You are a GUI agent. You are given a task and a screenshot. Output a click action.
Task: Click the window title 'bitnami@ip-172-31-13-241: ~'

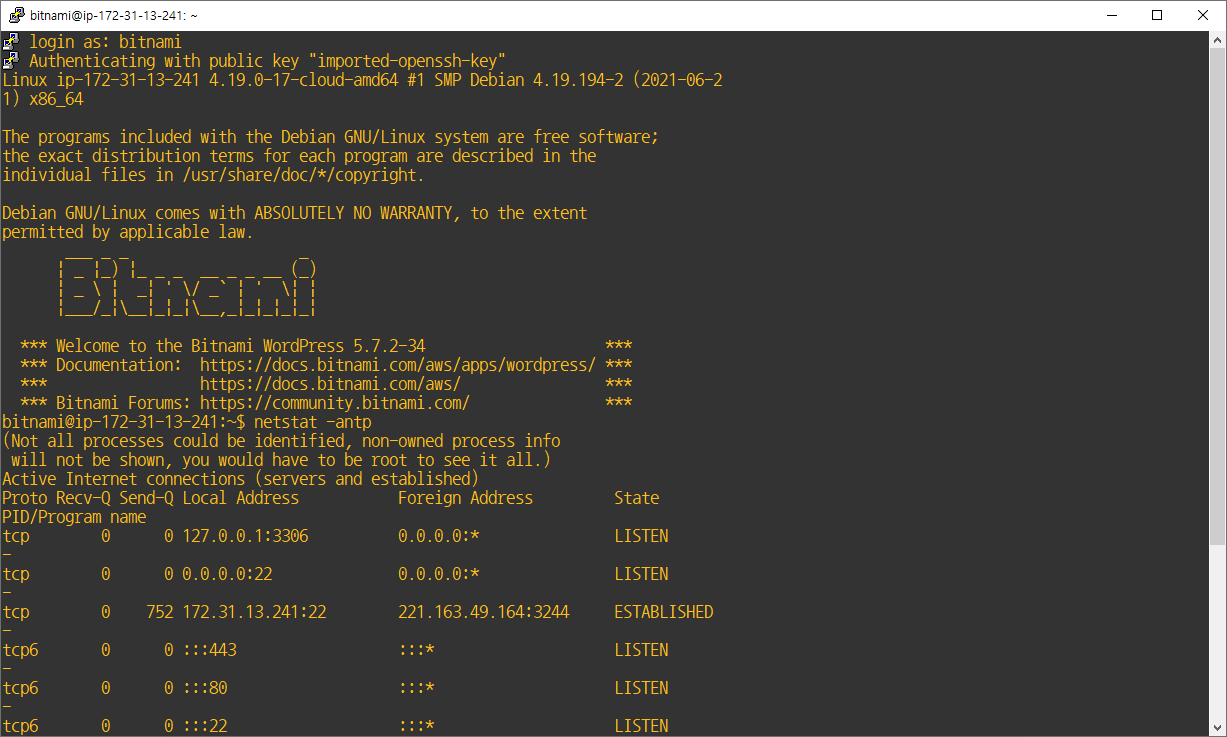pyautogui.click(x=114, y=15)
